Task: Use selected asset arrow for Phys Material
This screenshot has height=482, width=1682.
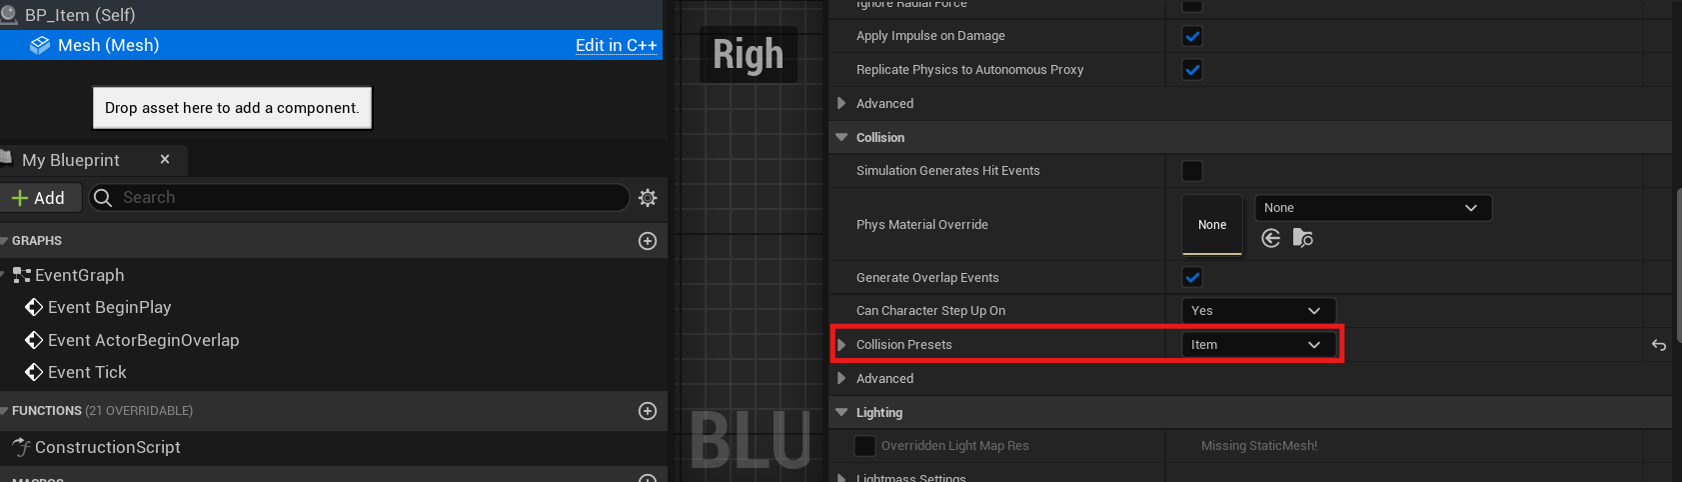Action: click(1271, 238)
